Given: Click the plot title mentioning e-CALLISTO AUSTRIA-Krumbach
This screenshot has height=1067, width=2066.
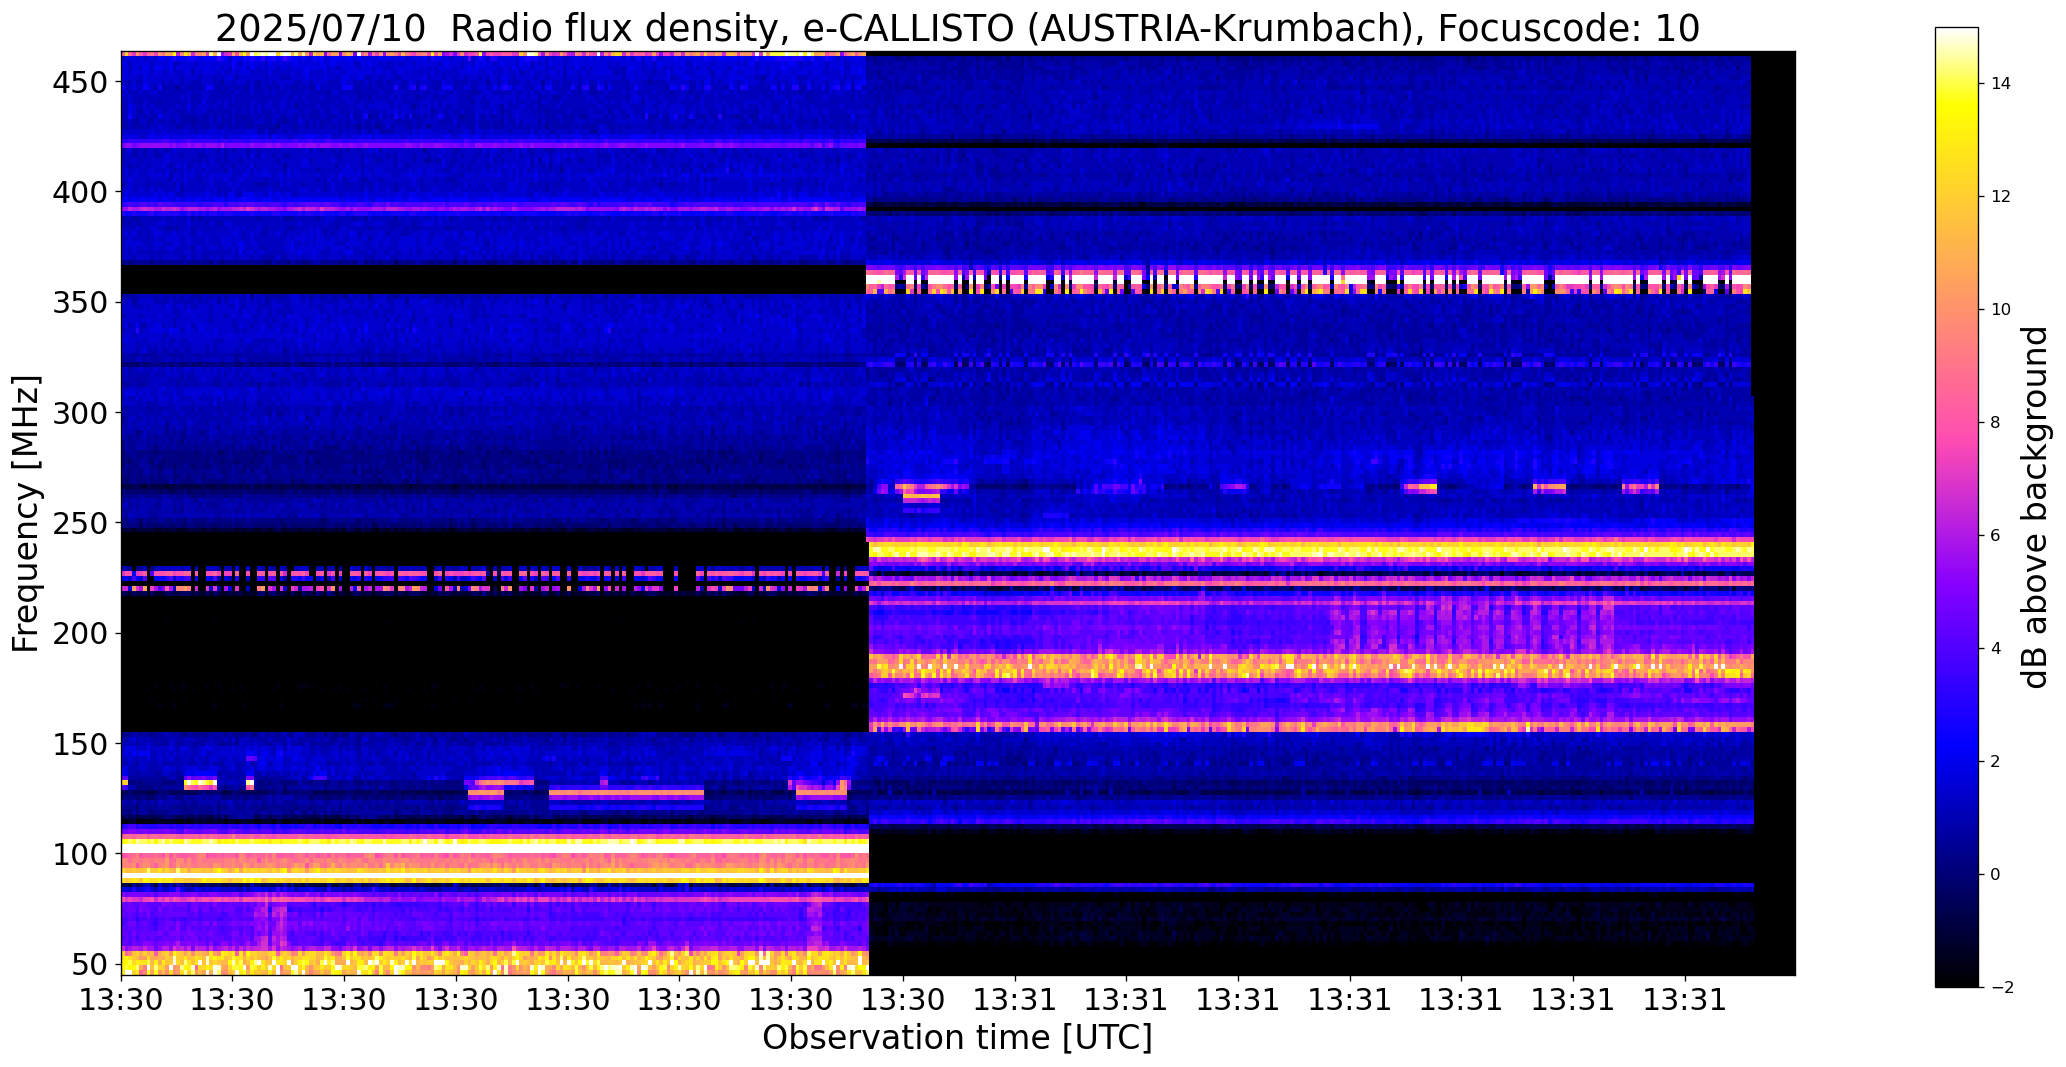Looking at the screenshot, I should (957, 29).
